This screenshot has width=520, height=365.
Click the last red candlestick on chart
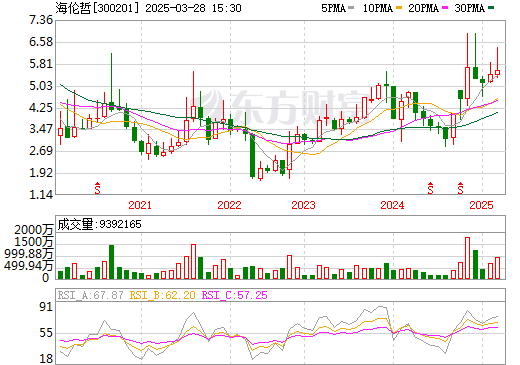click(497, 72)
